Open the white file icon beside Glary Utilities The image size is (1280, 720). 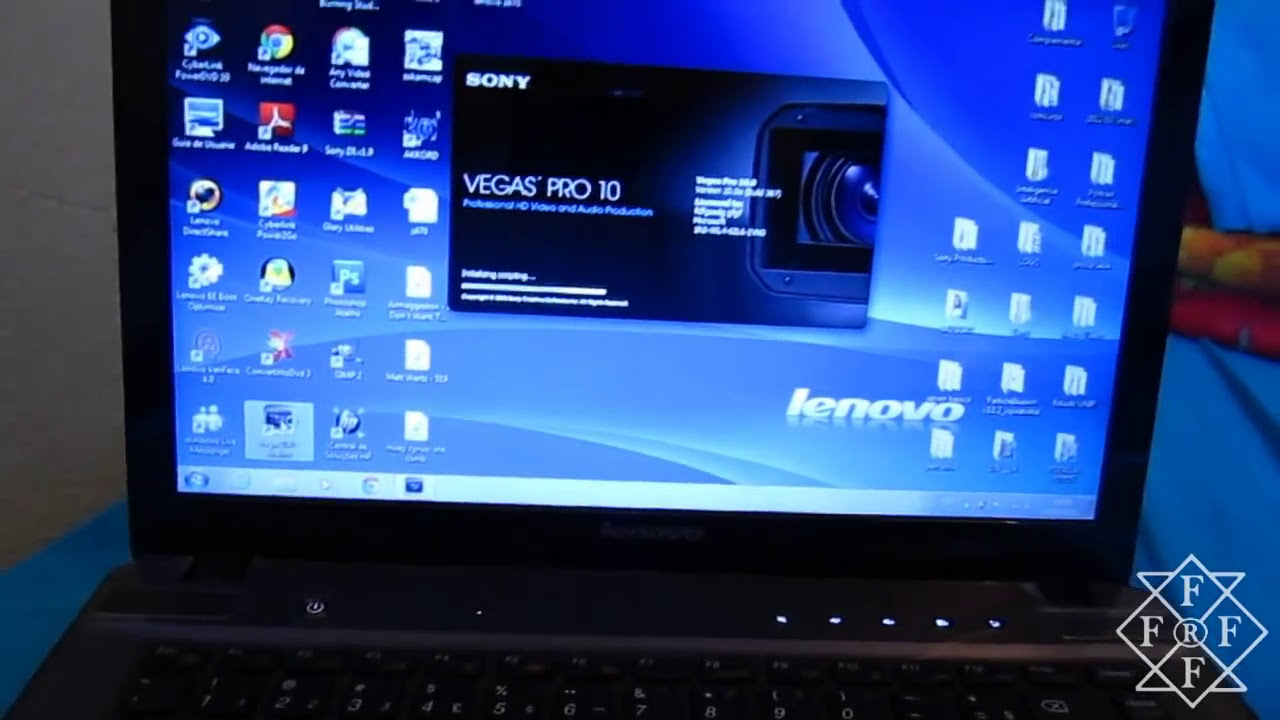420,211
